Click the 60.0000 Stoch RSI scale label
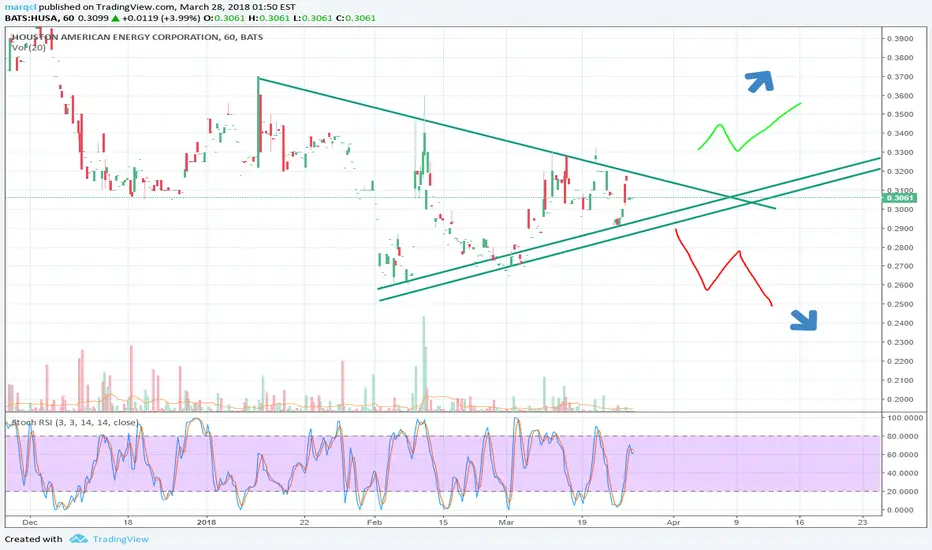The width and height of the screenshot is (932, 550). click(x=903, y=455)
